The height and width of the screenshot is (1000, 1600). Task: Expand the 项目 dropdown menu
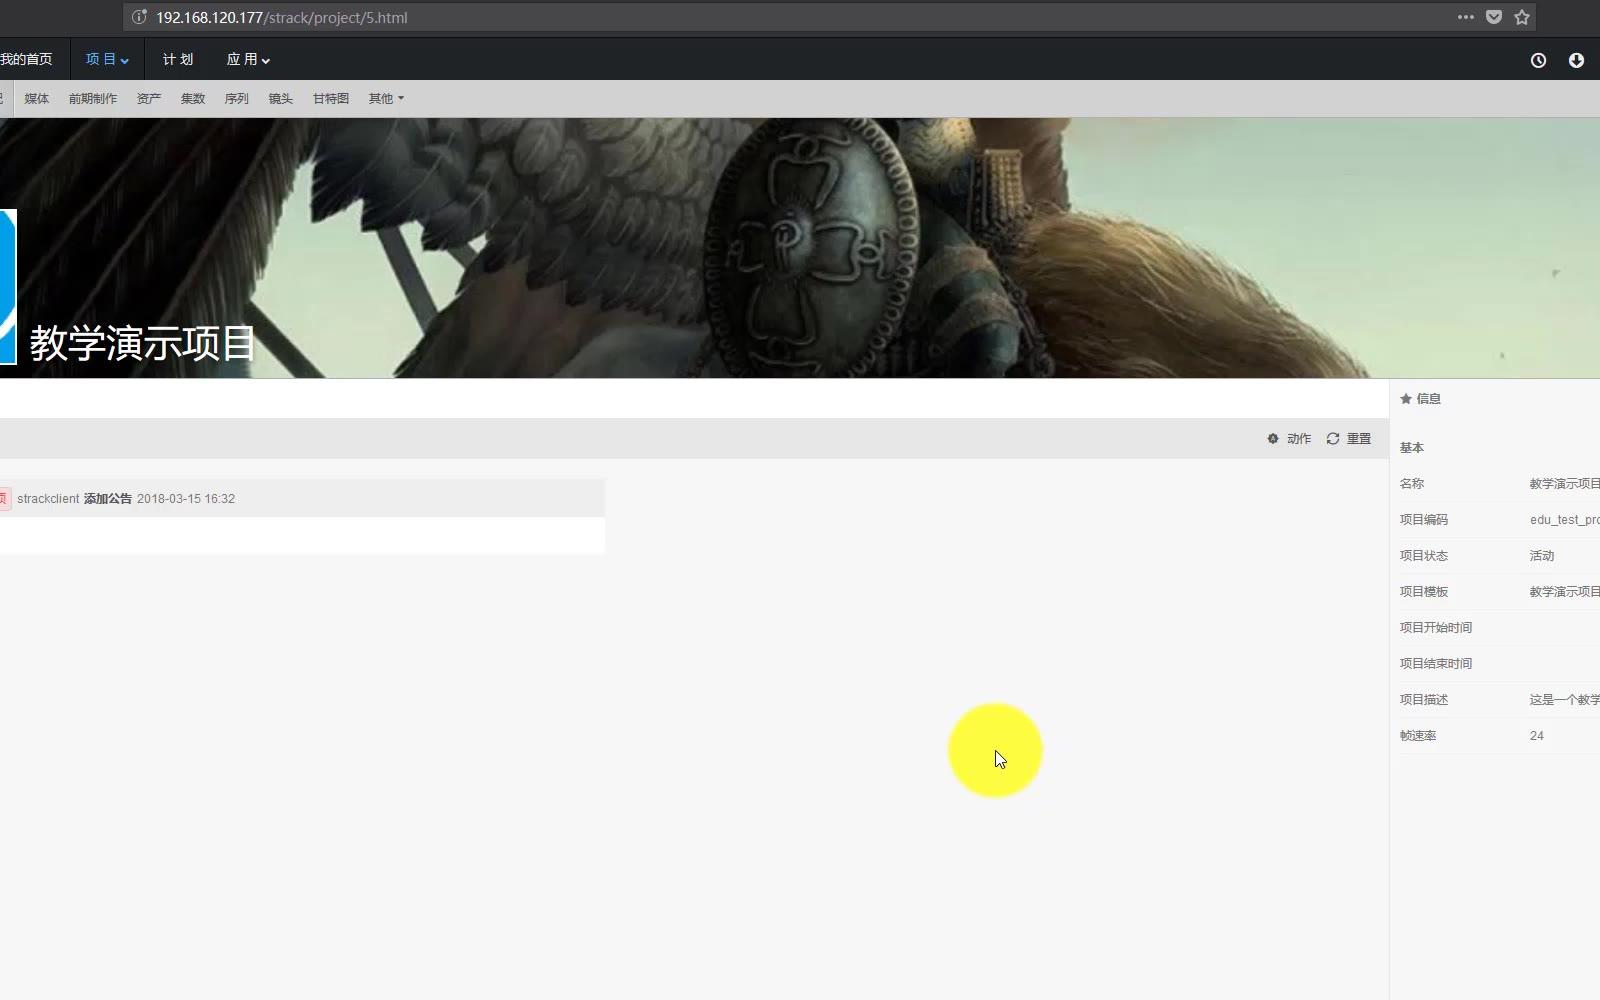pyautogui.click(x=107, y=60)
